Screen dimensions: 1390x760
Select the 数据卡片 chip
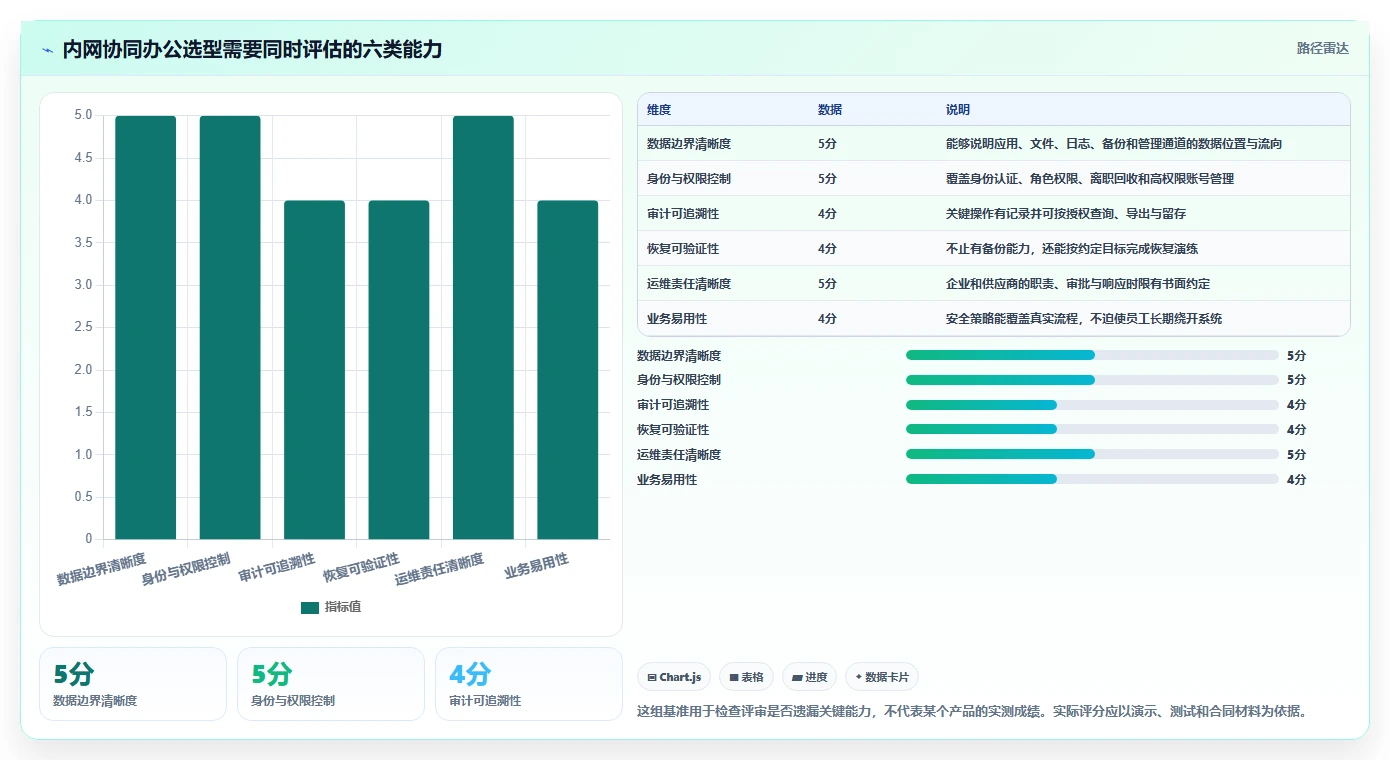coord(881,677)
